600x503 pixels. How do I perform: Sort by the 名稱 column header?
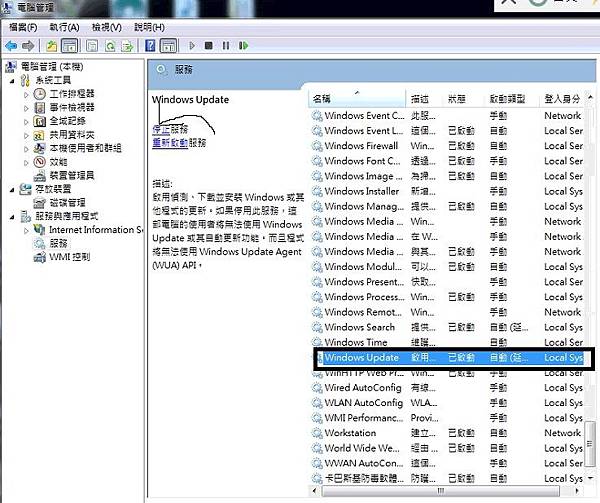click(x=357, y=99)
